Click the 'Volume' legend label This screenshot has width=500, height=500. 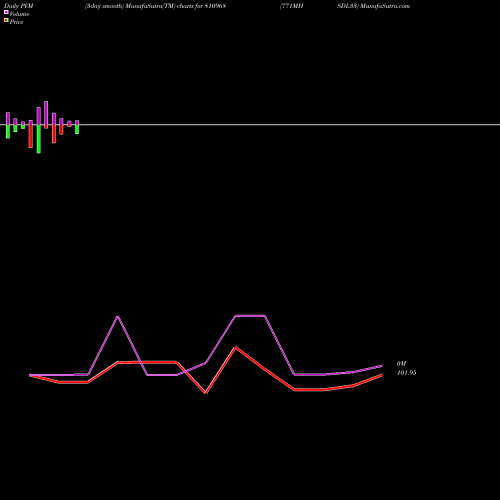19,14
